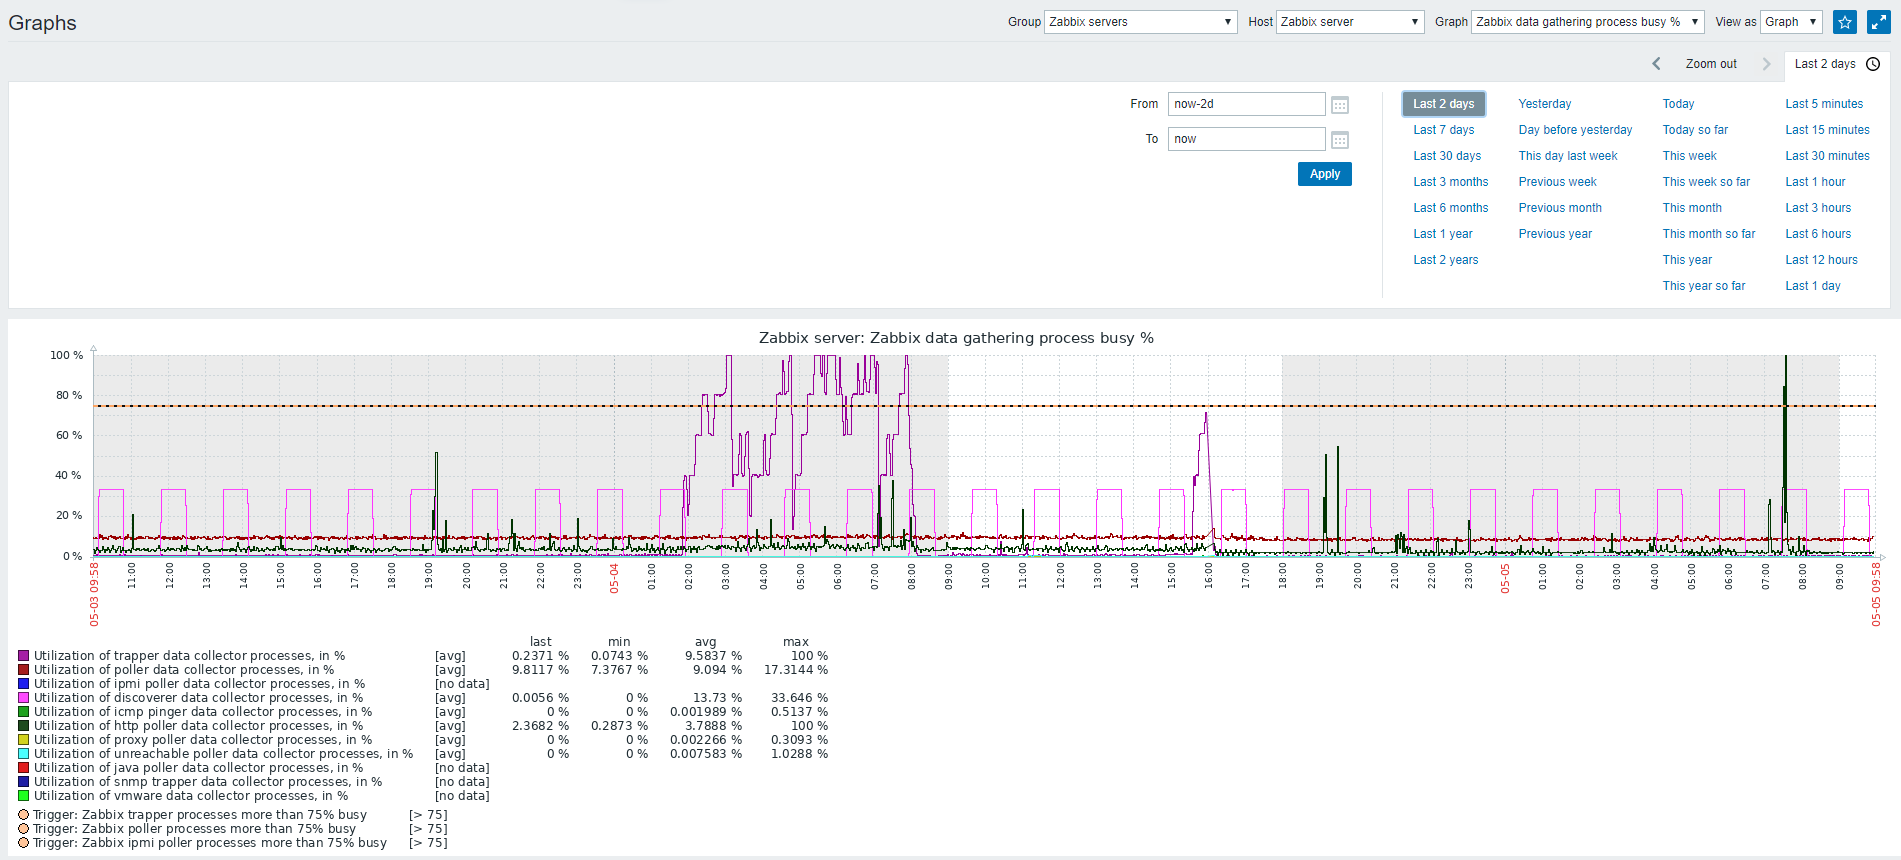Open the View as dropdown

point(1791,22)
